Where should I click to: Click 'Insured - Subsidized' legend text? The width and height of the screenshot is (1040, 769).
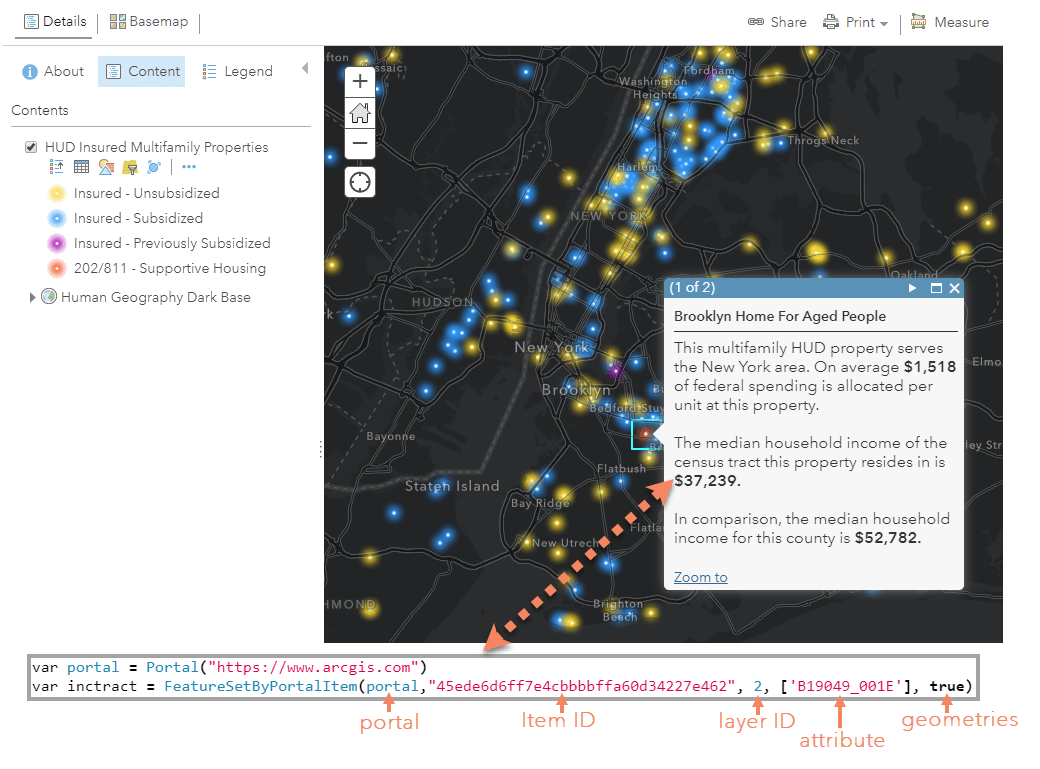(138, 218)
